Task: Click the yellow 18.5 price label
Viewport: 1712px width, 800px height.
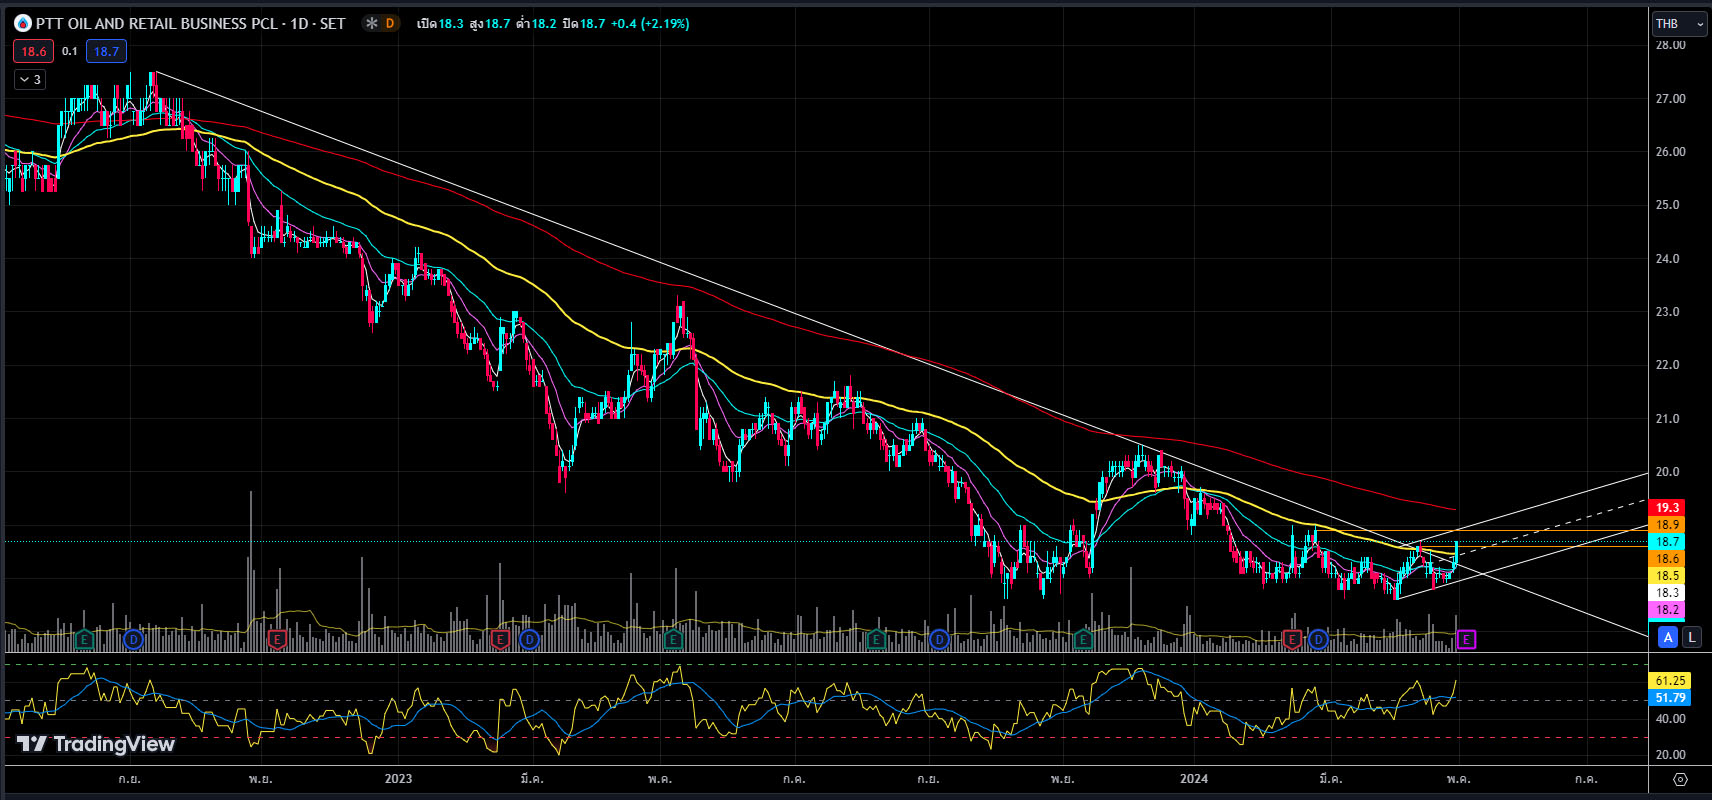Action: (x=1667, y=576)
